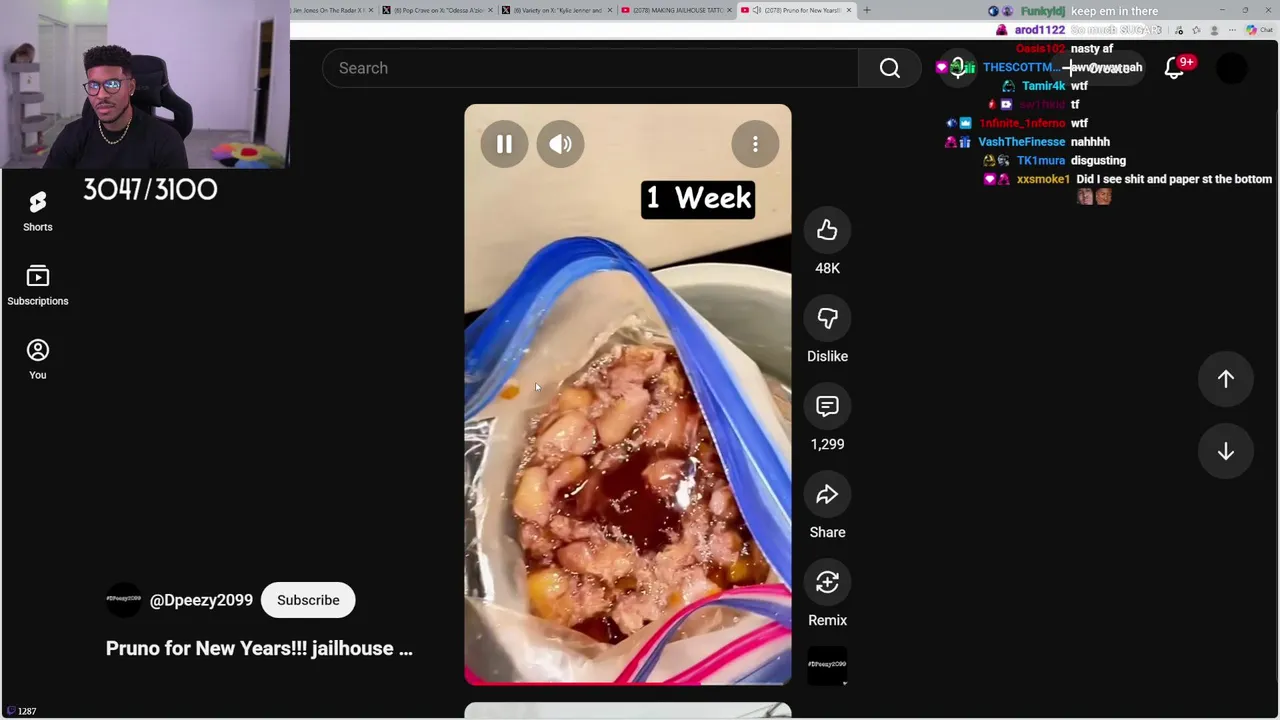Open the Short title 'Pruno for New Years!!!'
Viewport: 1280px width, 720px height.
[x=259, y=648]
